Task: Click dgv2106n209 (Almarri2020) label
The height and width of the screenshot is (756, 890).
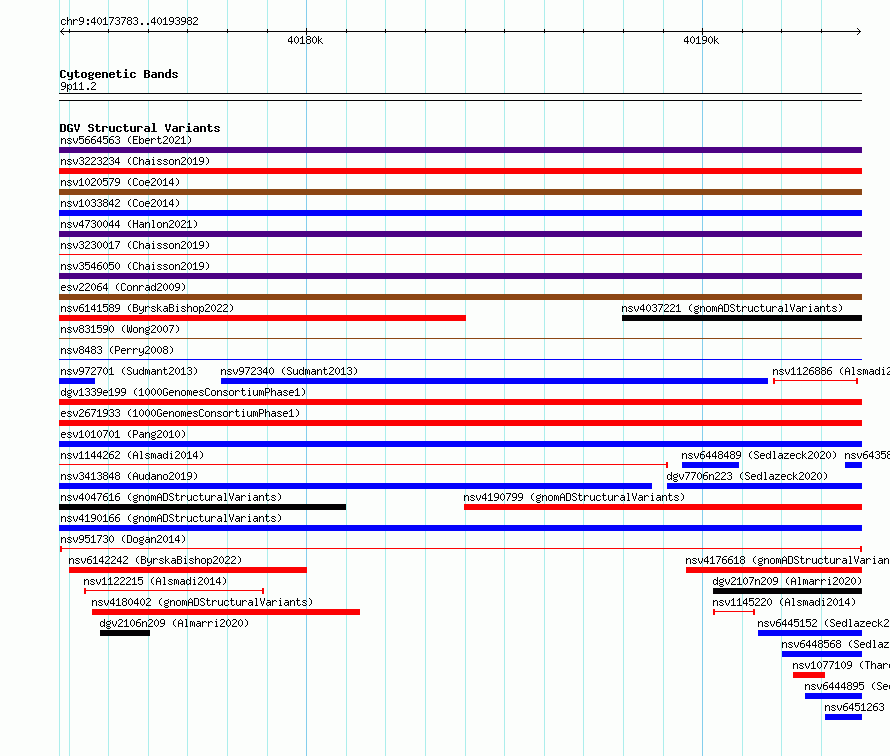Action: [x=174, y=623]
